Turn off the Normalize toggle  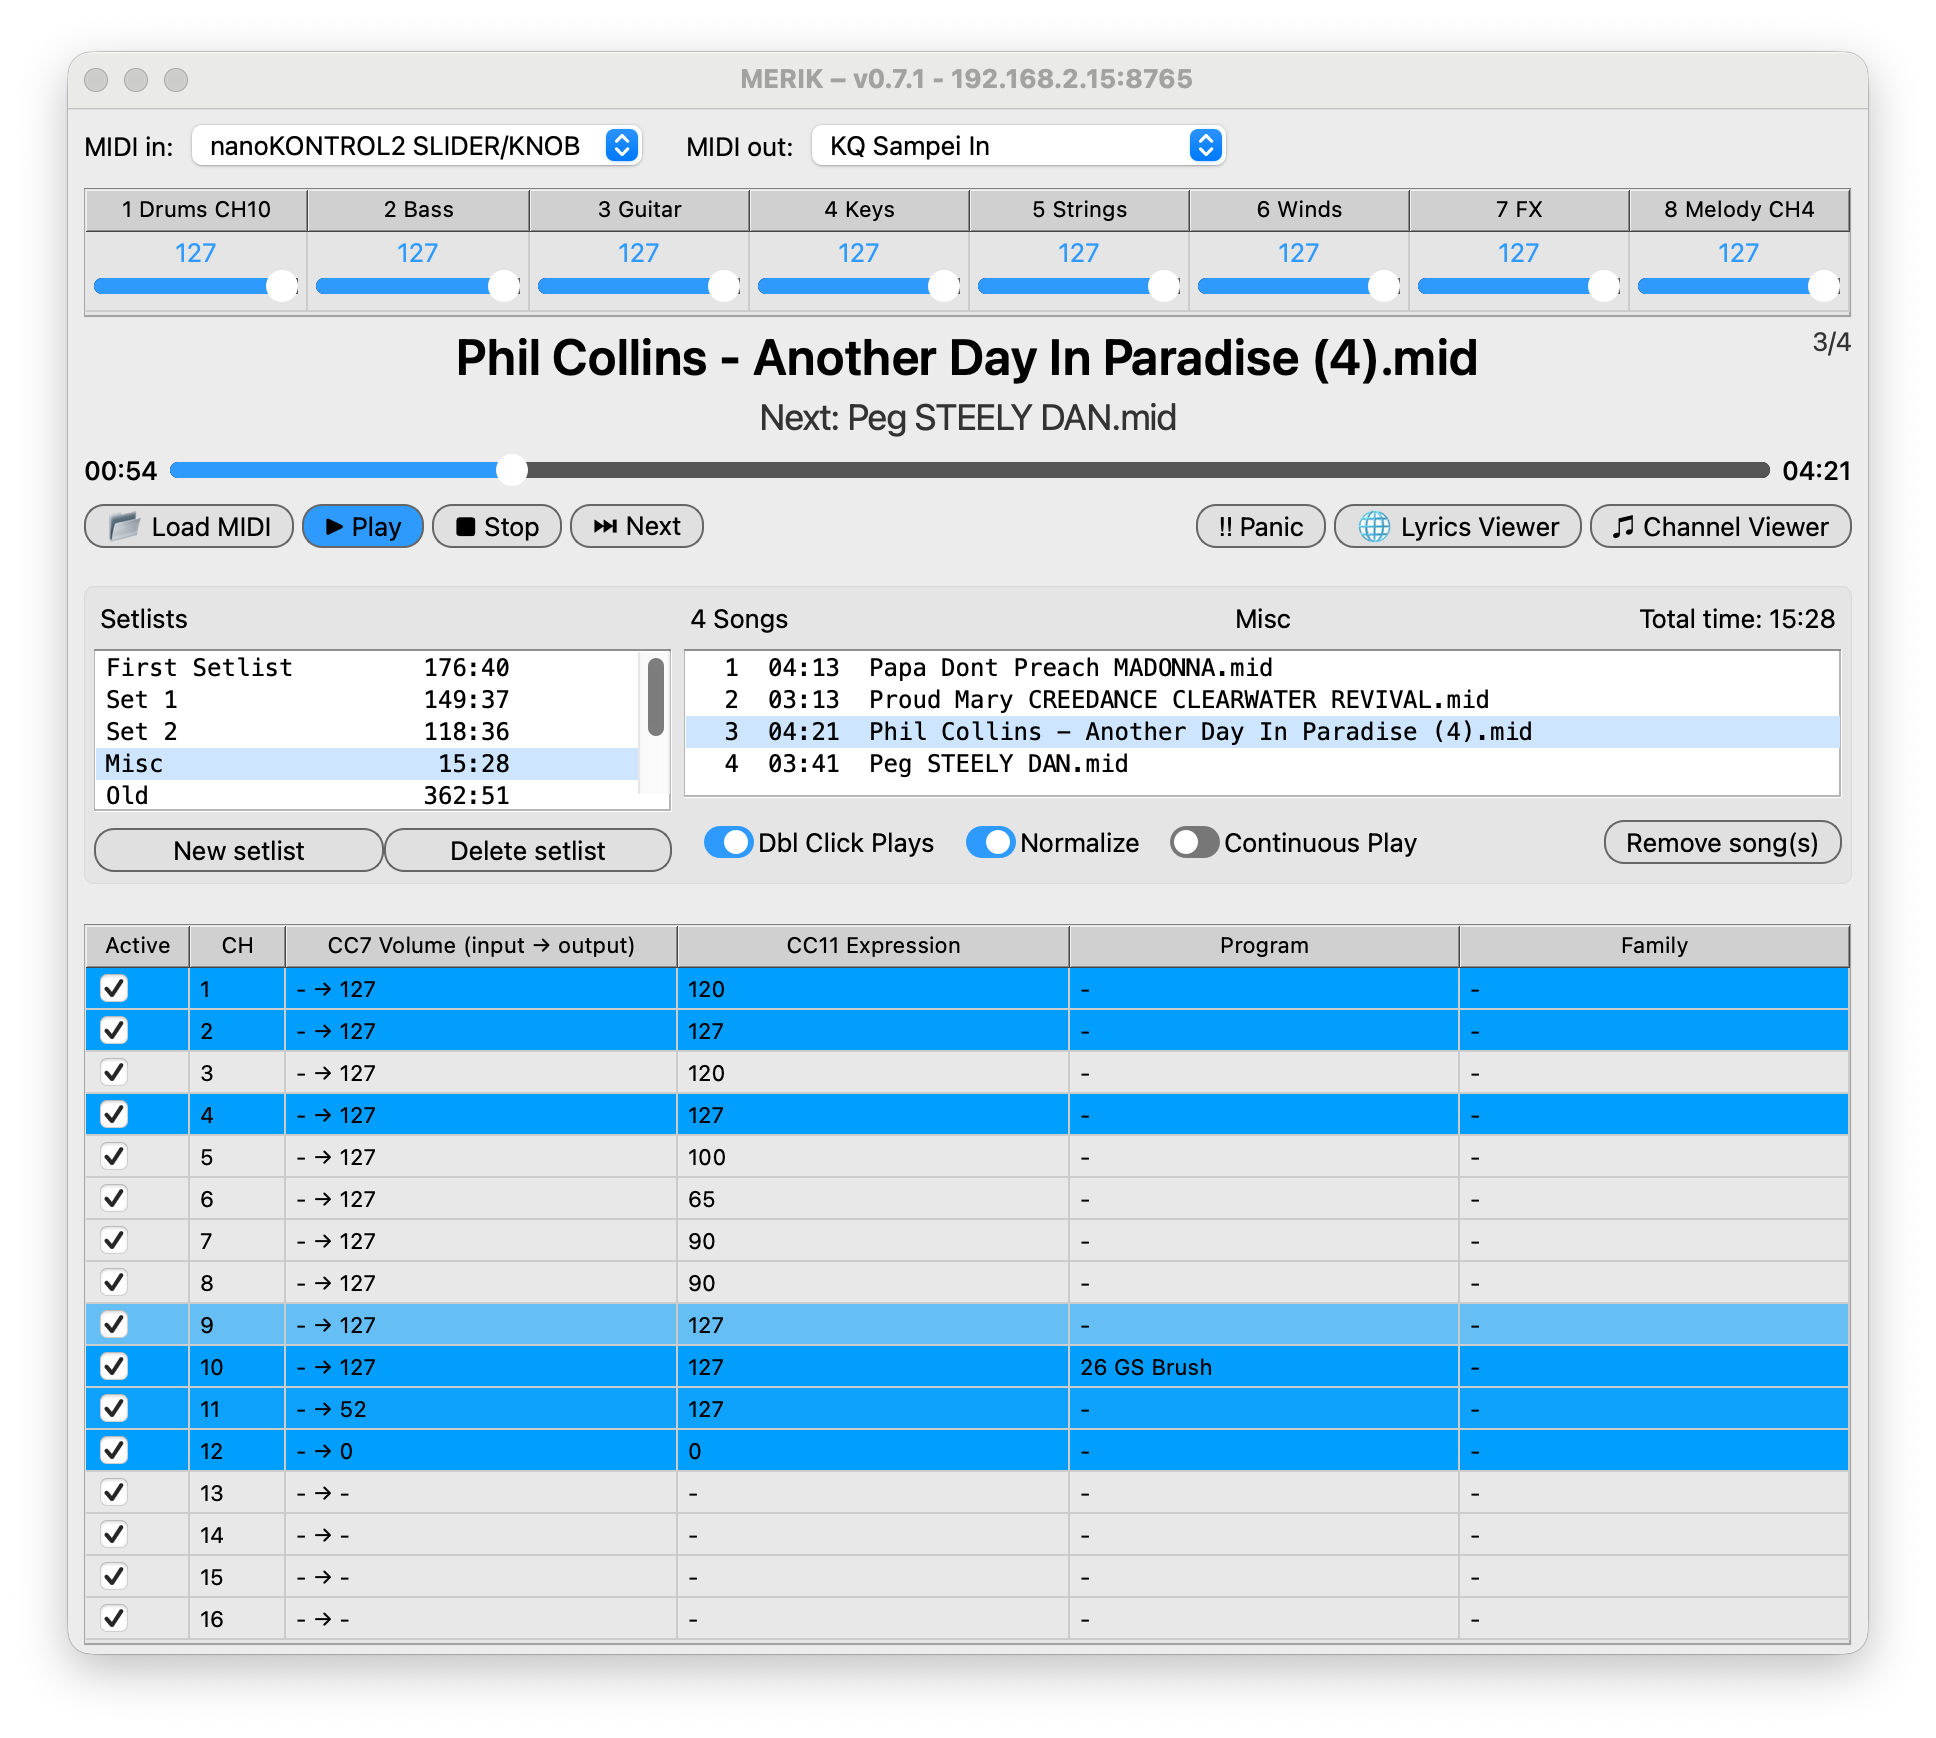tap(991, 843)
